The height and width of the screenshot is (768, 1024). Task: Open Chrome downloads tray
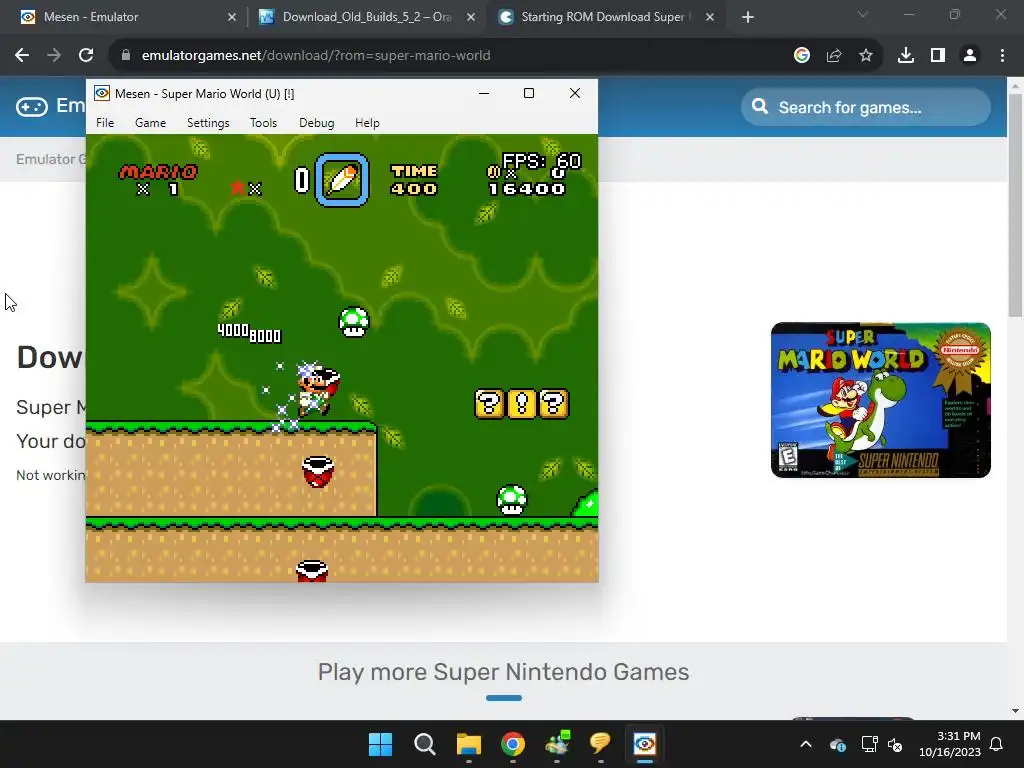pyautogui.click(x=905, y=56)
